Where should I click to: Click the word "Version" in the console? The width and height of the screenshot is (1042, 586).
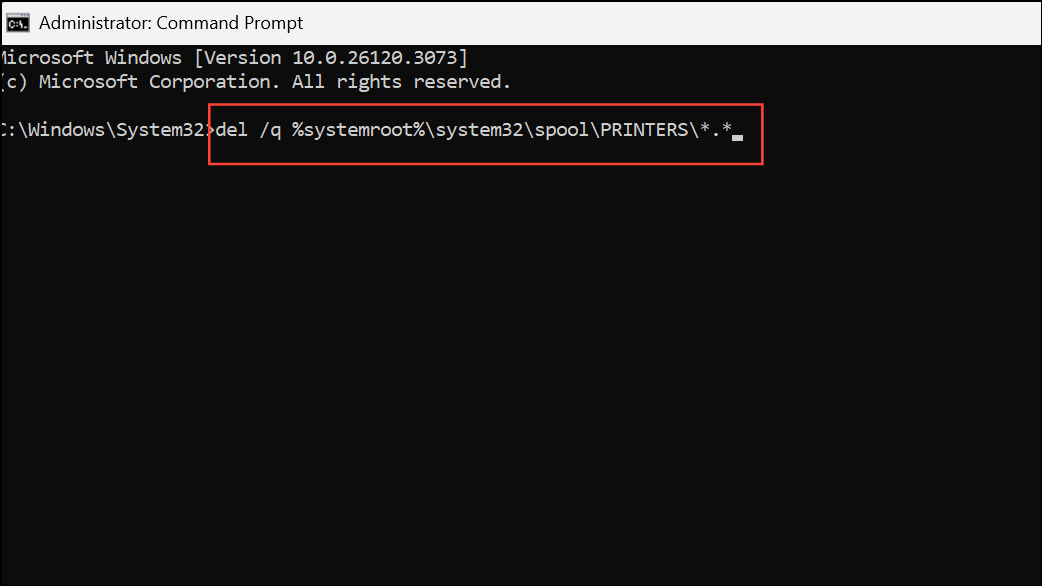click(240, 57)
